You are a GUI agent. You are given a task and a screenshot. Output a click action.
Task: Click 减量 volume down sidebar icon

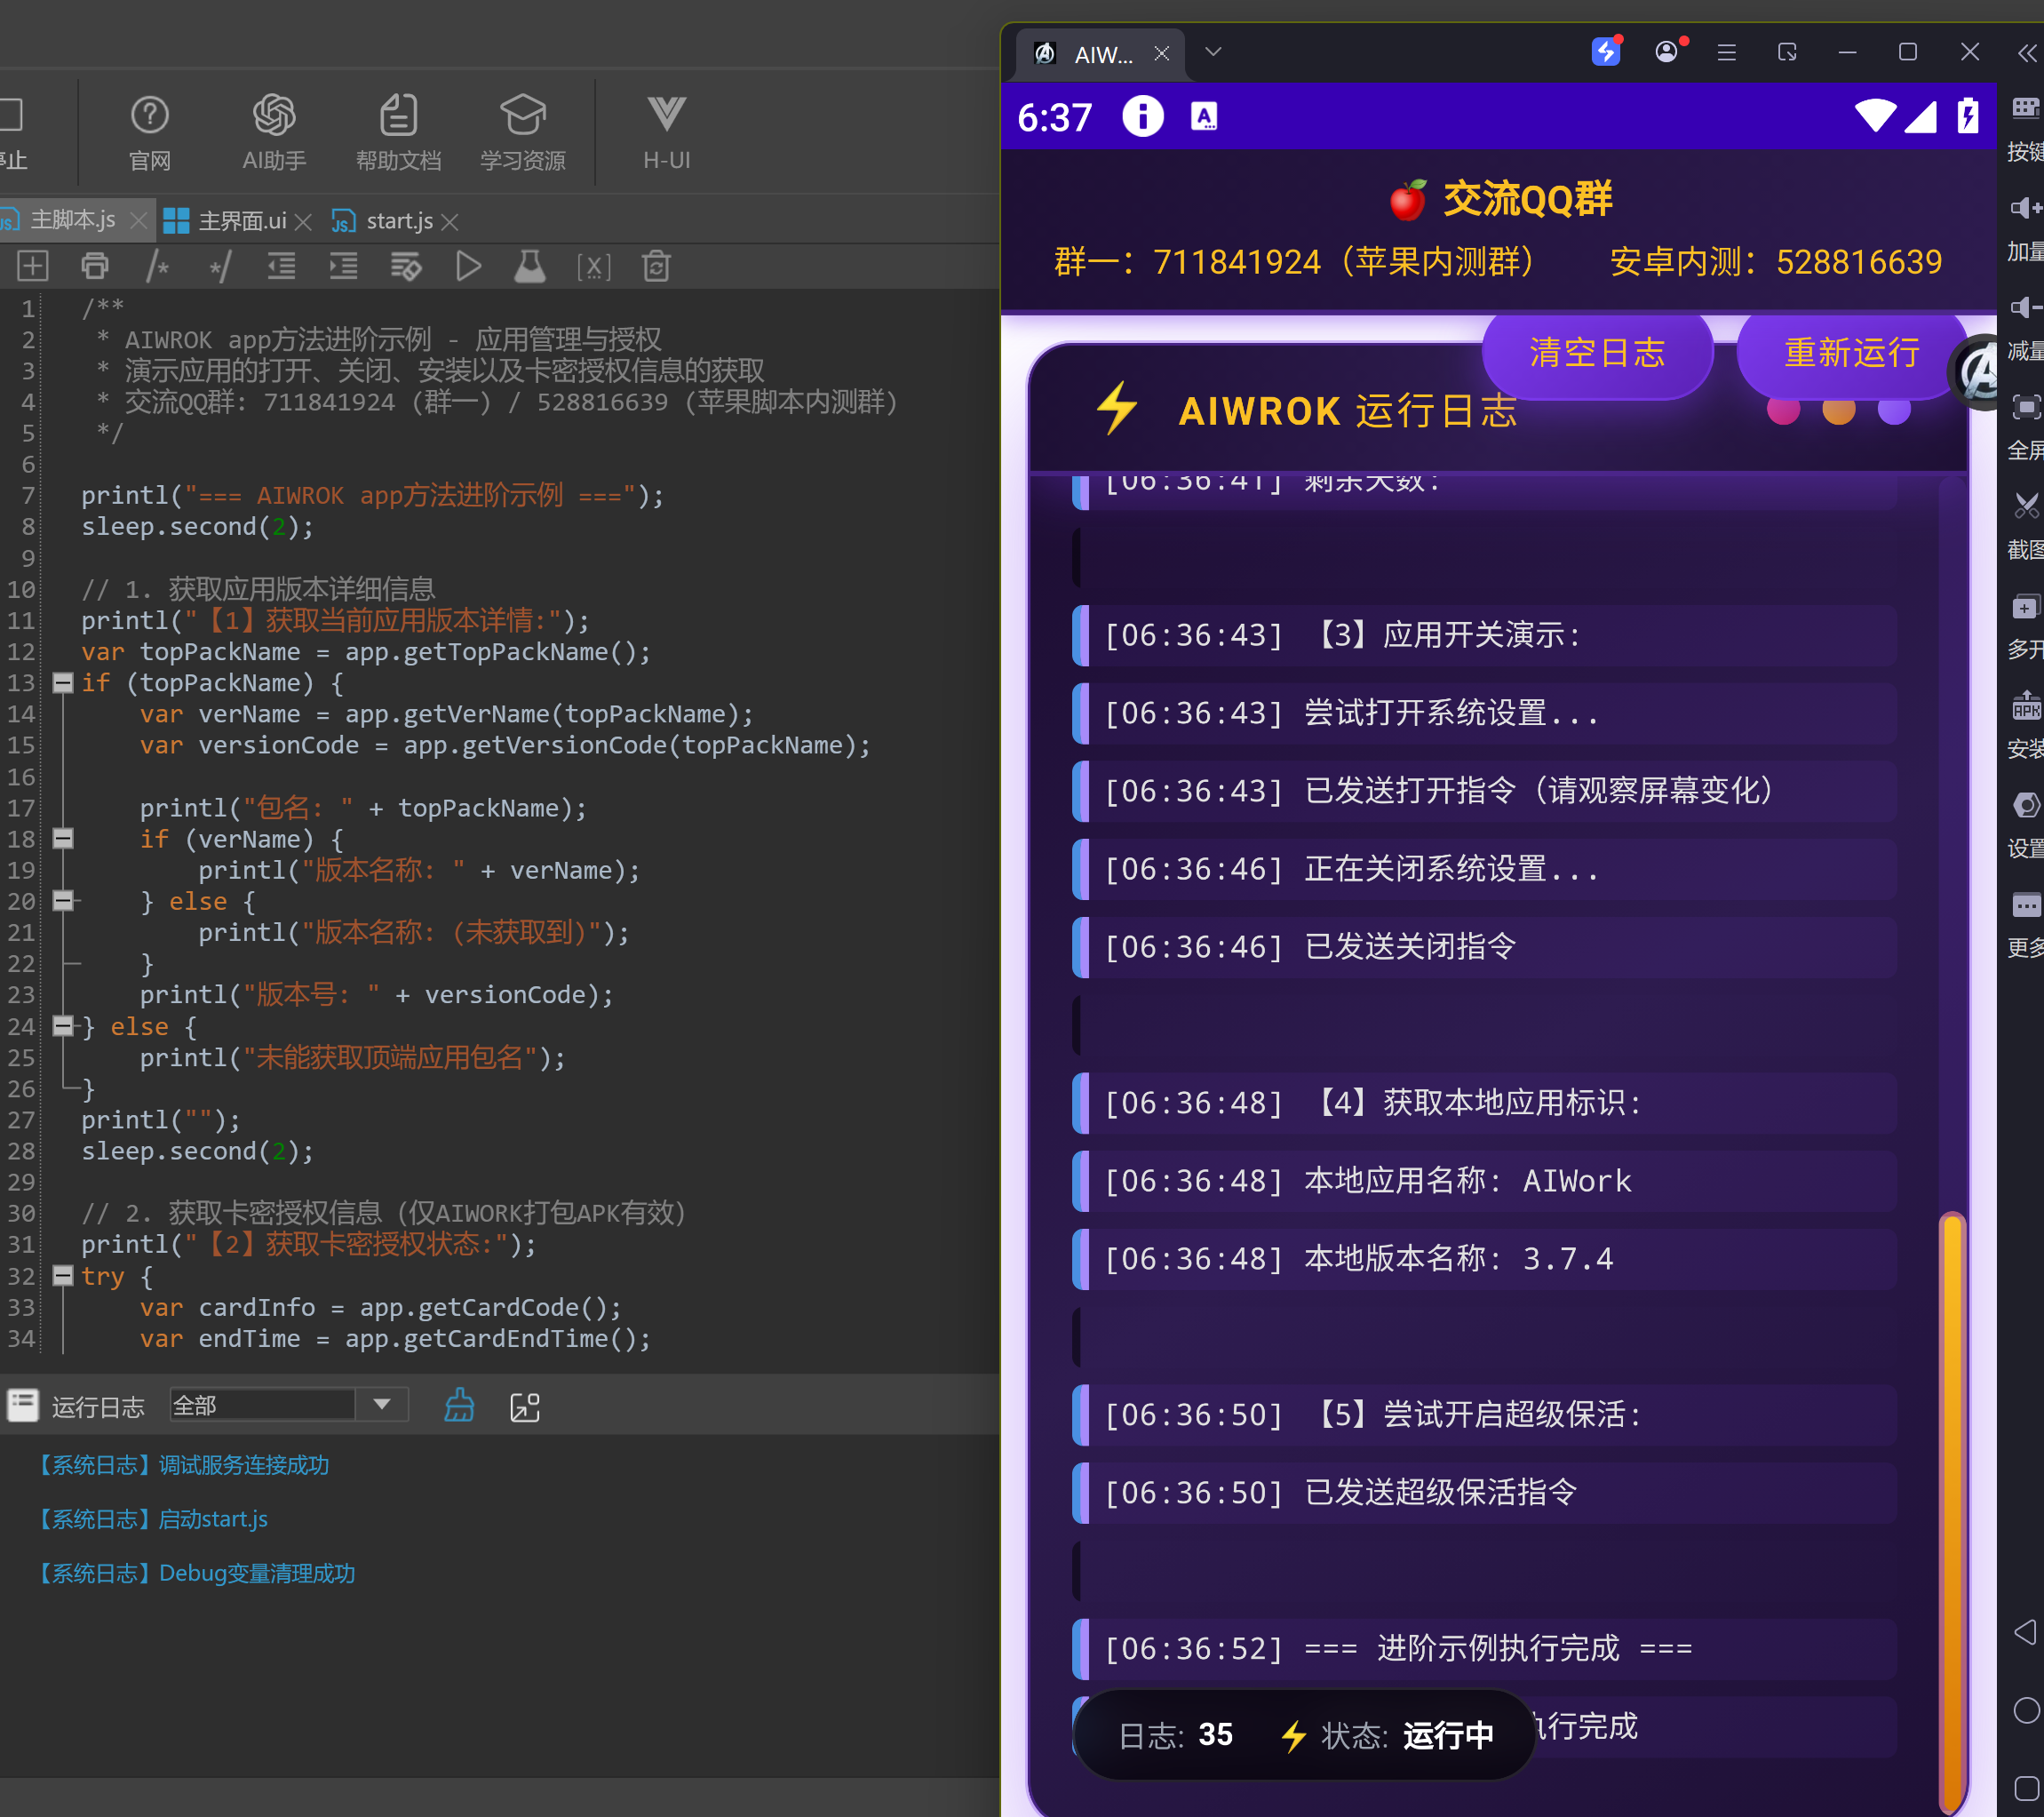click(x=2027, y=329)
